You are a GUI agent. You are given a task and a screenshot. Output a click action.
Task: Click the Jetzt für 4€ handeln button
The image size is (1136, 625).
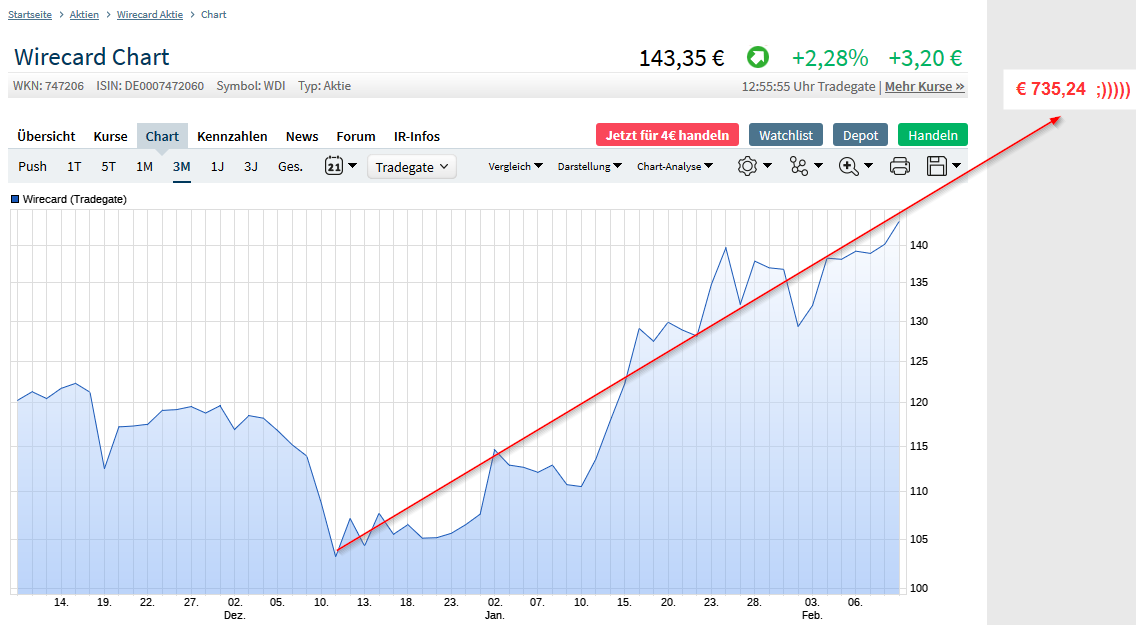(x=667, y=134)
